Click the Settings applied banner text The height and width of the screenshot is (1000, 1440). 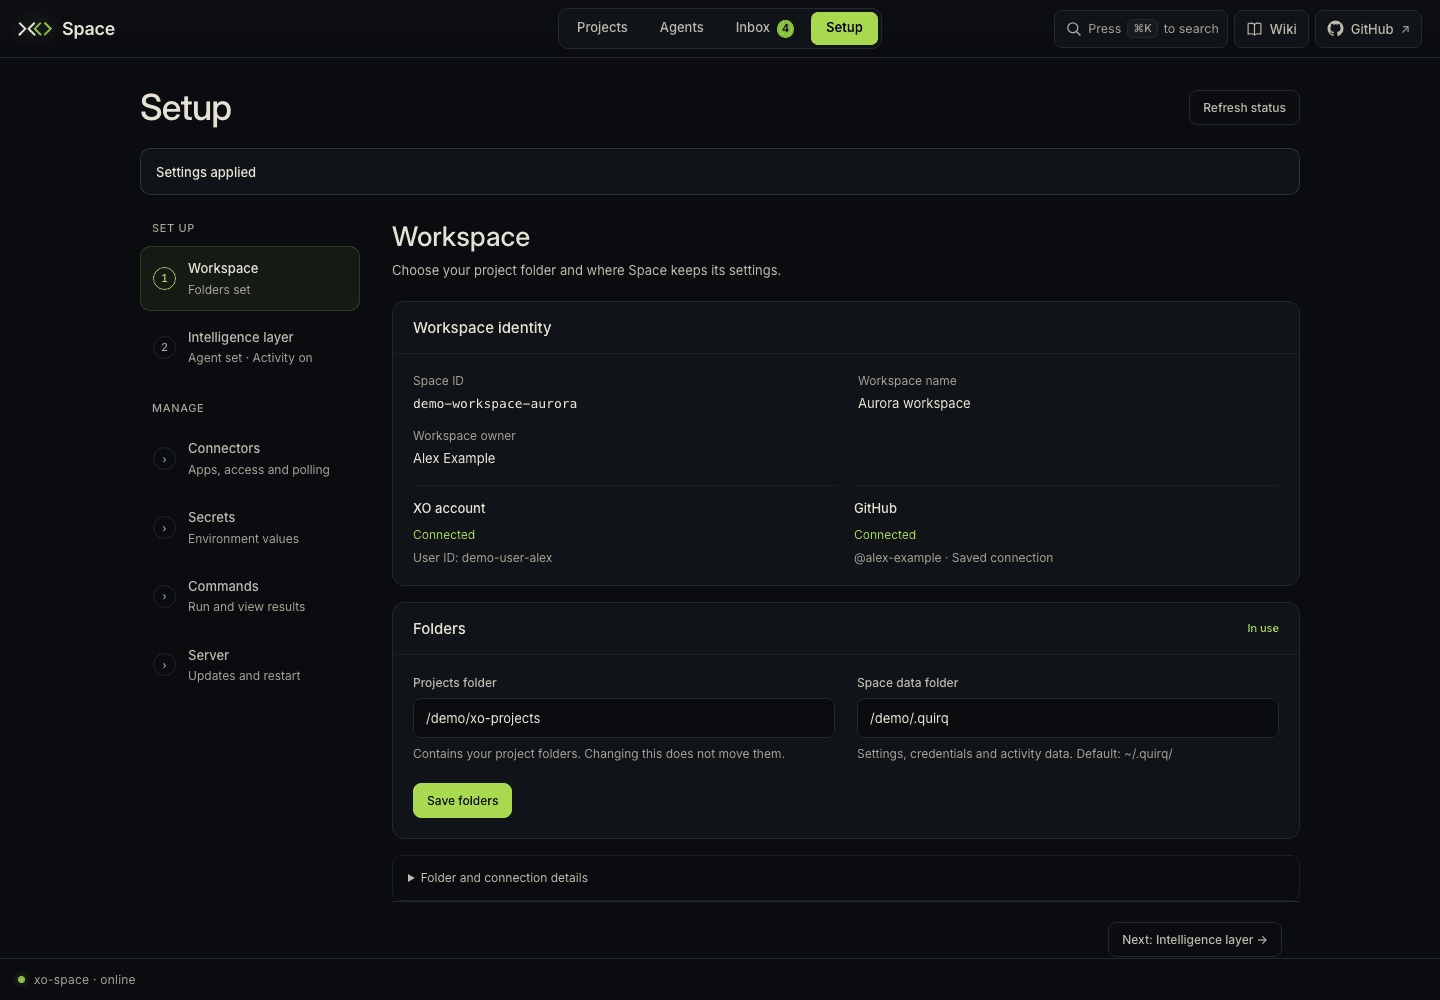click(206, 172)
